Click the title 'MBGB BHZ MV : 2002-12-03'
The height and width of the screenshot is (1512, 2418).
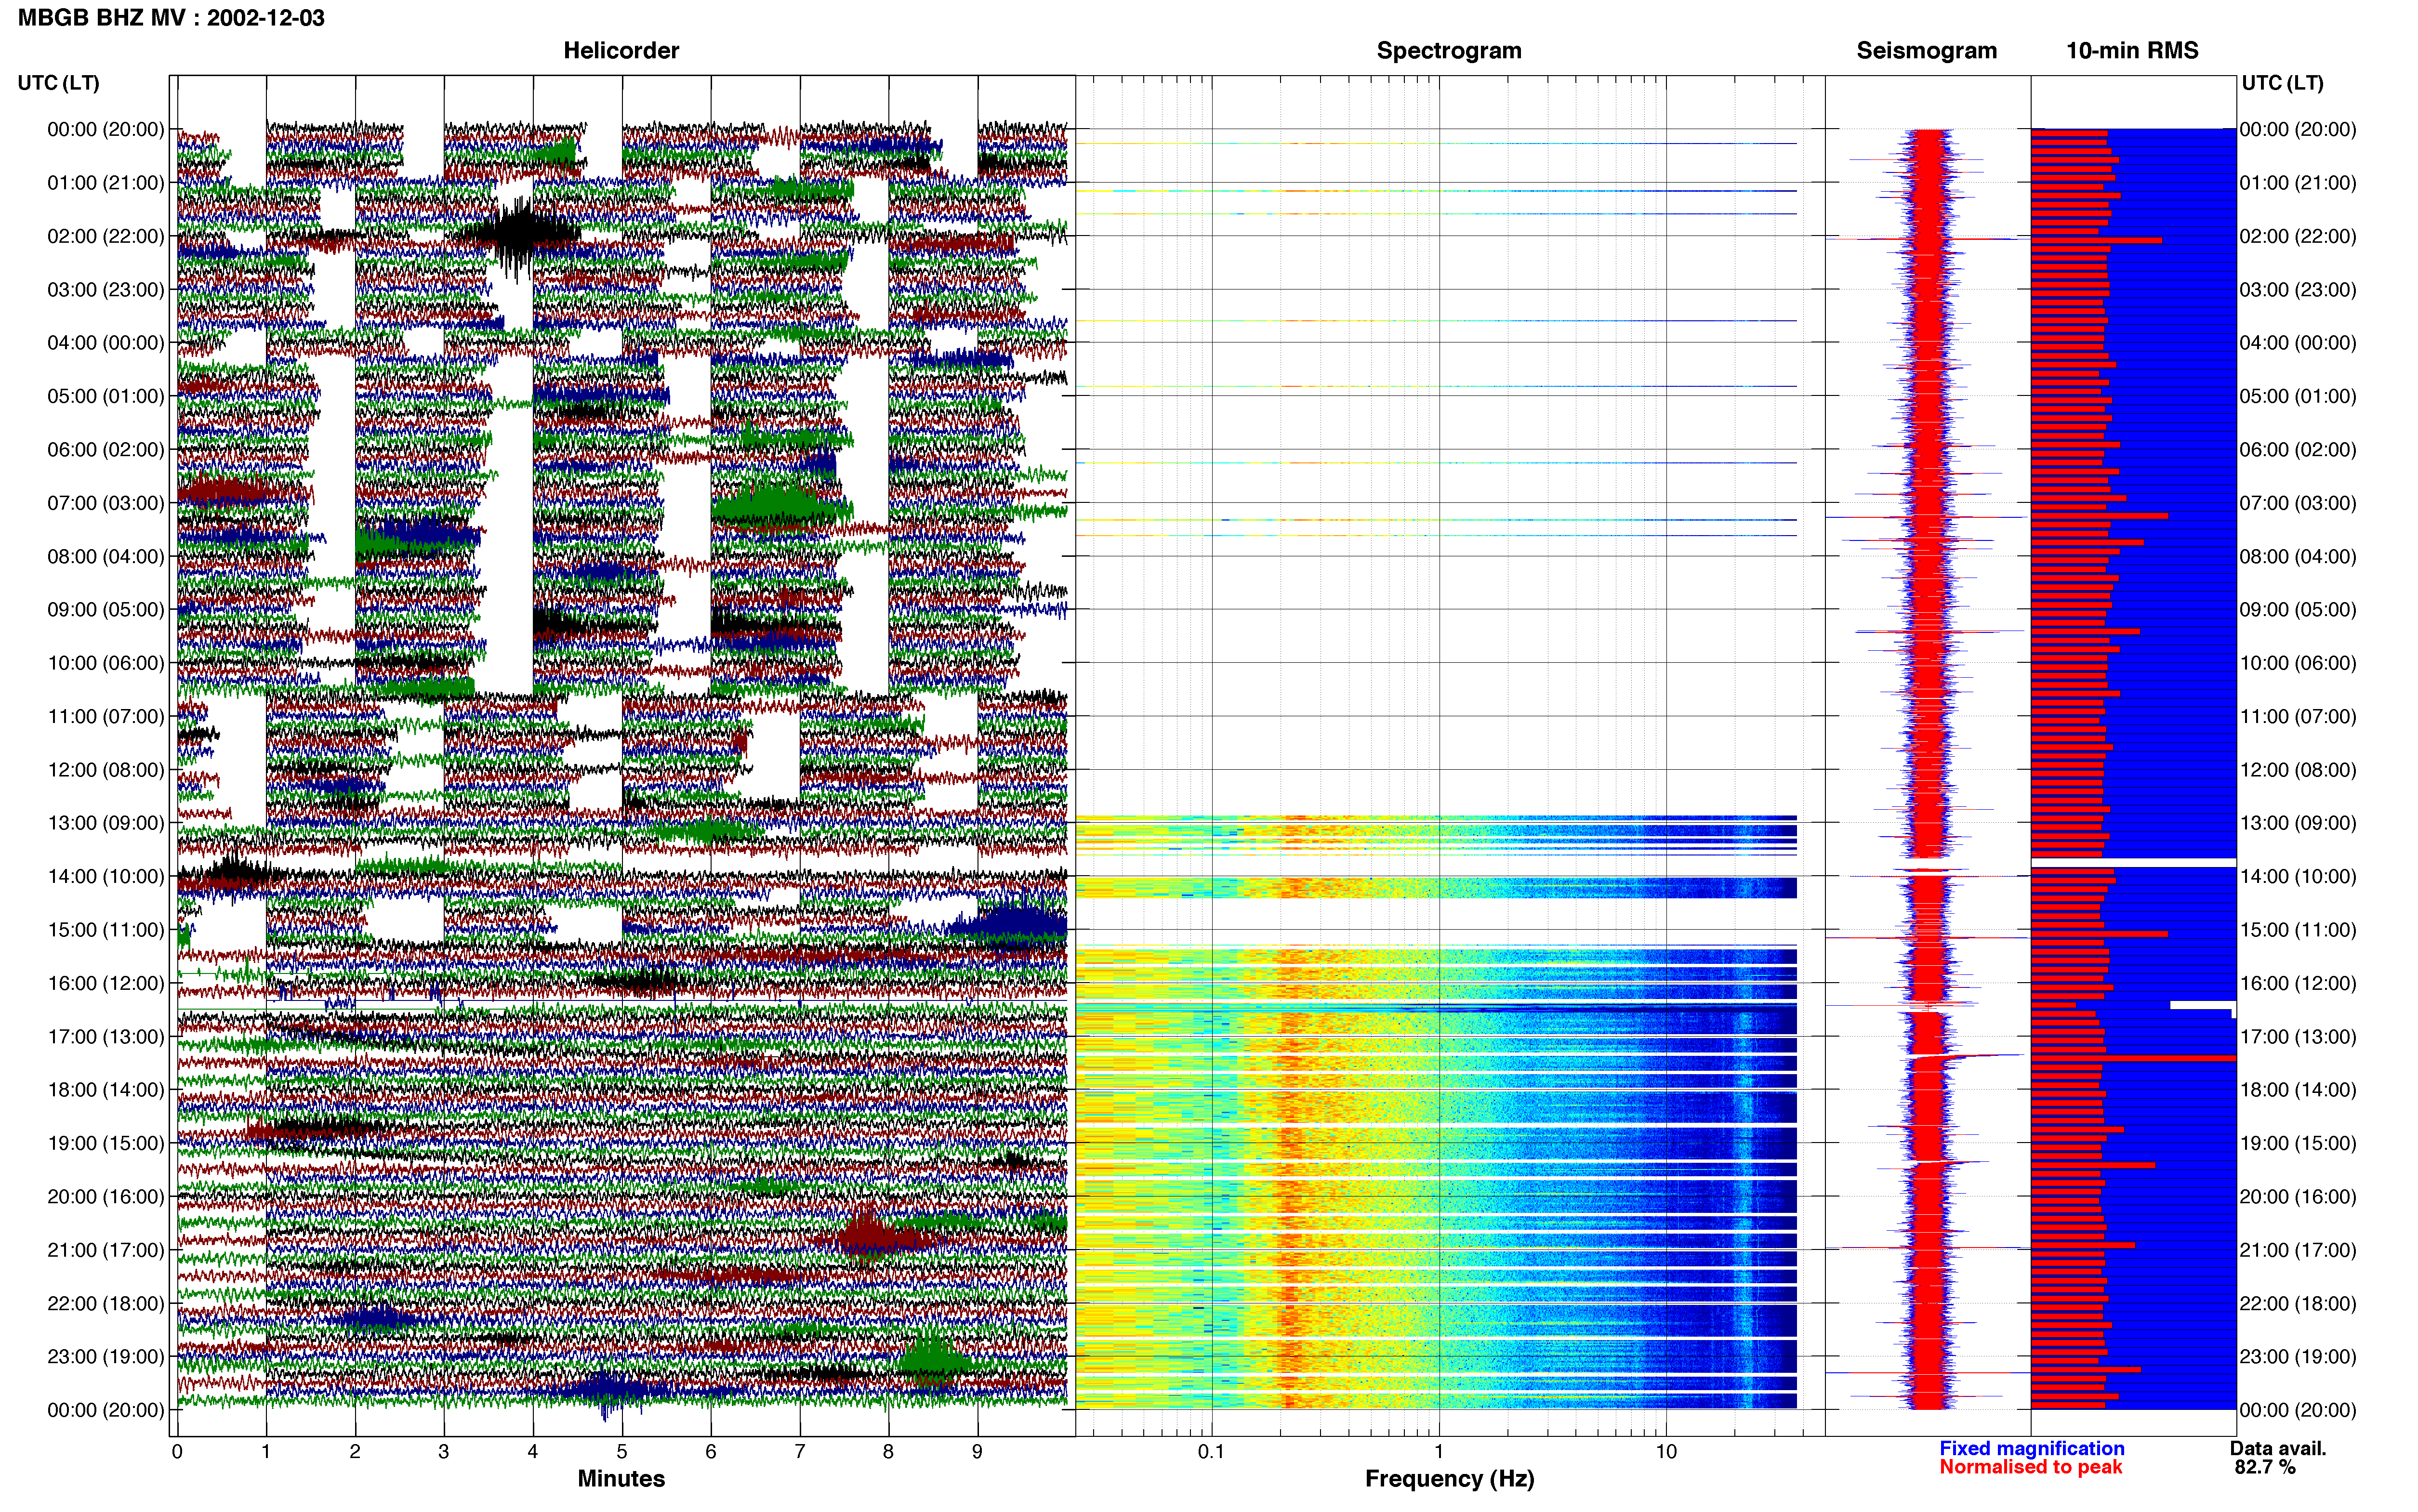pyautogui.click(x=171, y=18)
